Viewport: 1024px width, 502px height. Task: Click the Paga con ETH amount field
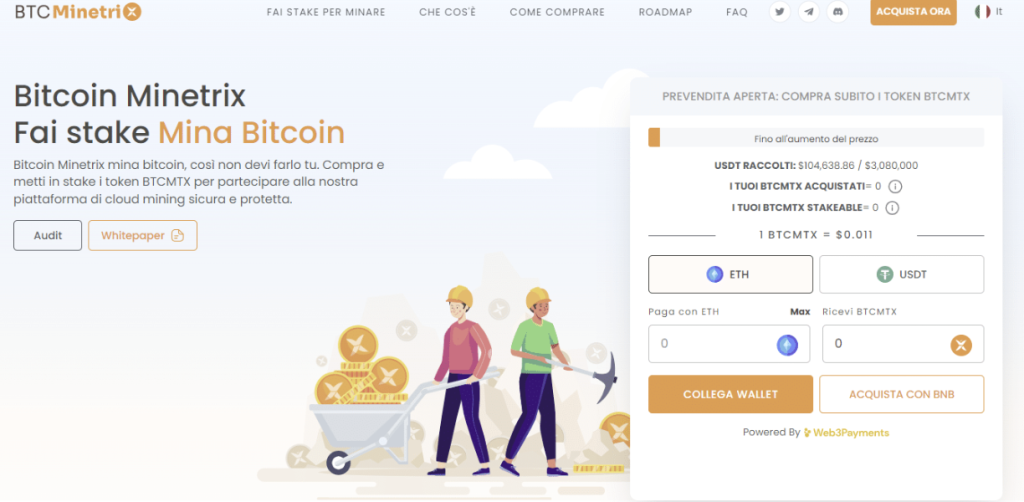tap(729, 344)
